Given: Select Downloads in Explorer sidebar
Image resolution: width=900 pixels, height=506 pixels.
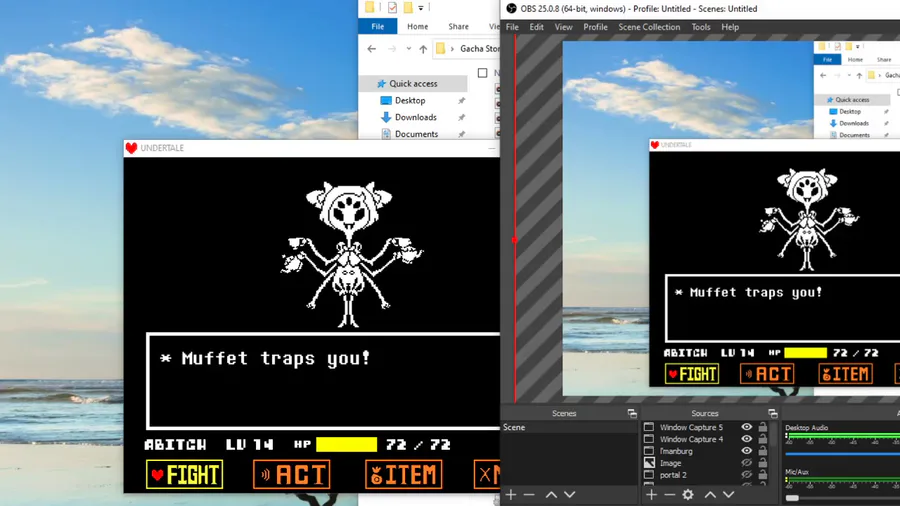Looking at the screenshot, I should point(416,117).
